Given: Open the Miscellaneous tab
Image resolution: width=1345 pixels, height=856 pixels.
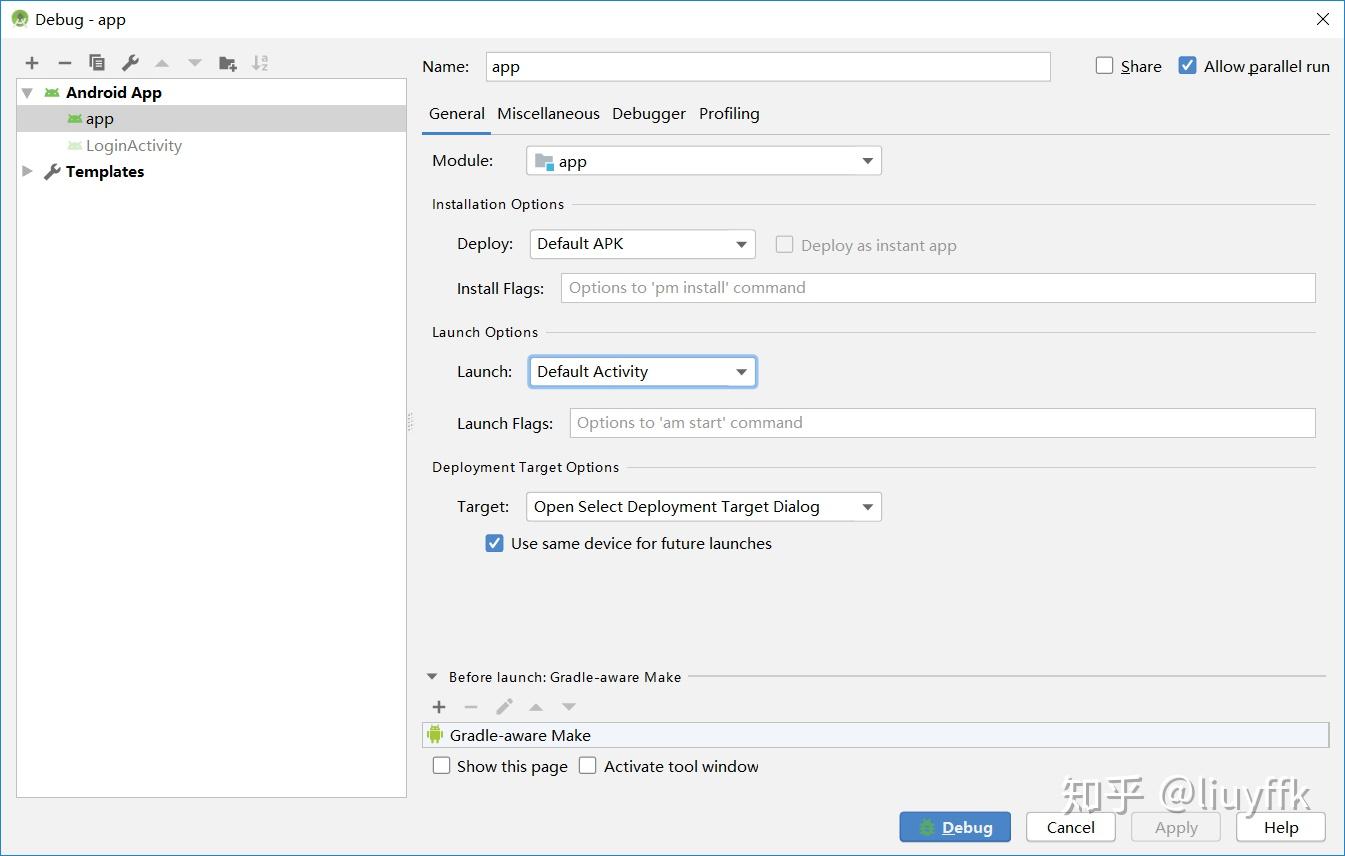Looking at the screenshot, I should pos(548,113).
